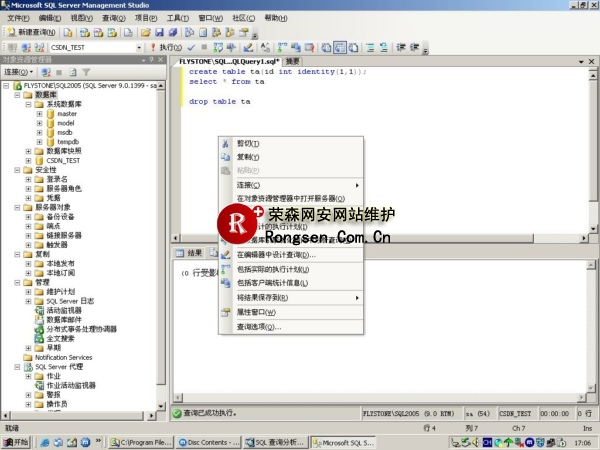The height and width of the screenshot is (450, 600).
Task: Switch to the 摘要 (Summary) tab
Action: 292,62
